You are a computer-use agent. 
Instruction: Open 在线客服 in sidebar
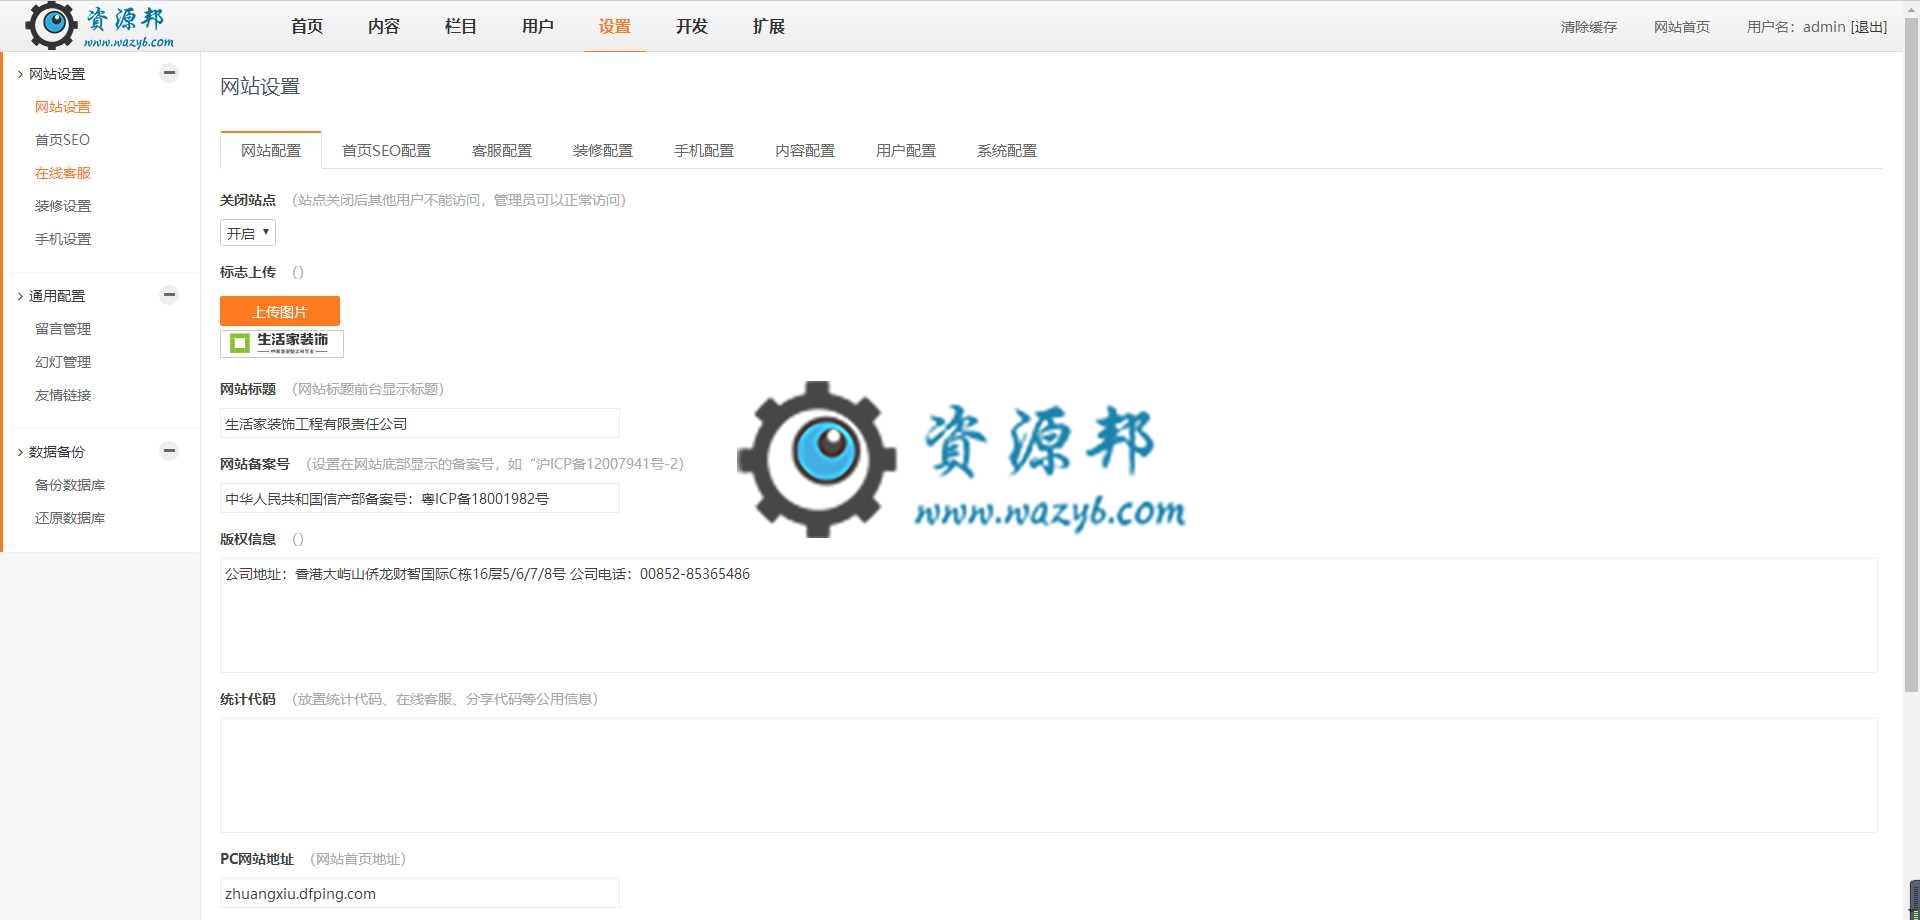pyautogui.click(x=63, y=173)
